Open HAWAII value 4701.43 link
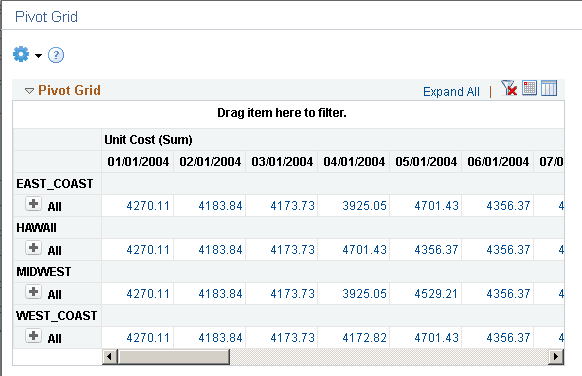The height and width of the screenshot is (376, 582). pos(364,250)
